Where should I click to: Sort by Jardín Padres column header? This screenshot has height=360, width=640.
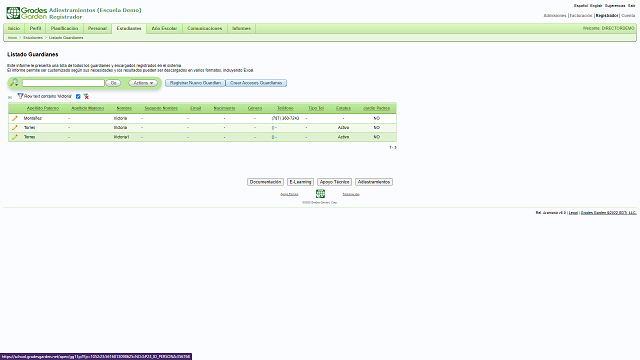pos(376,108)
